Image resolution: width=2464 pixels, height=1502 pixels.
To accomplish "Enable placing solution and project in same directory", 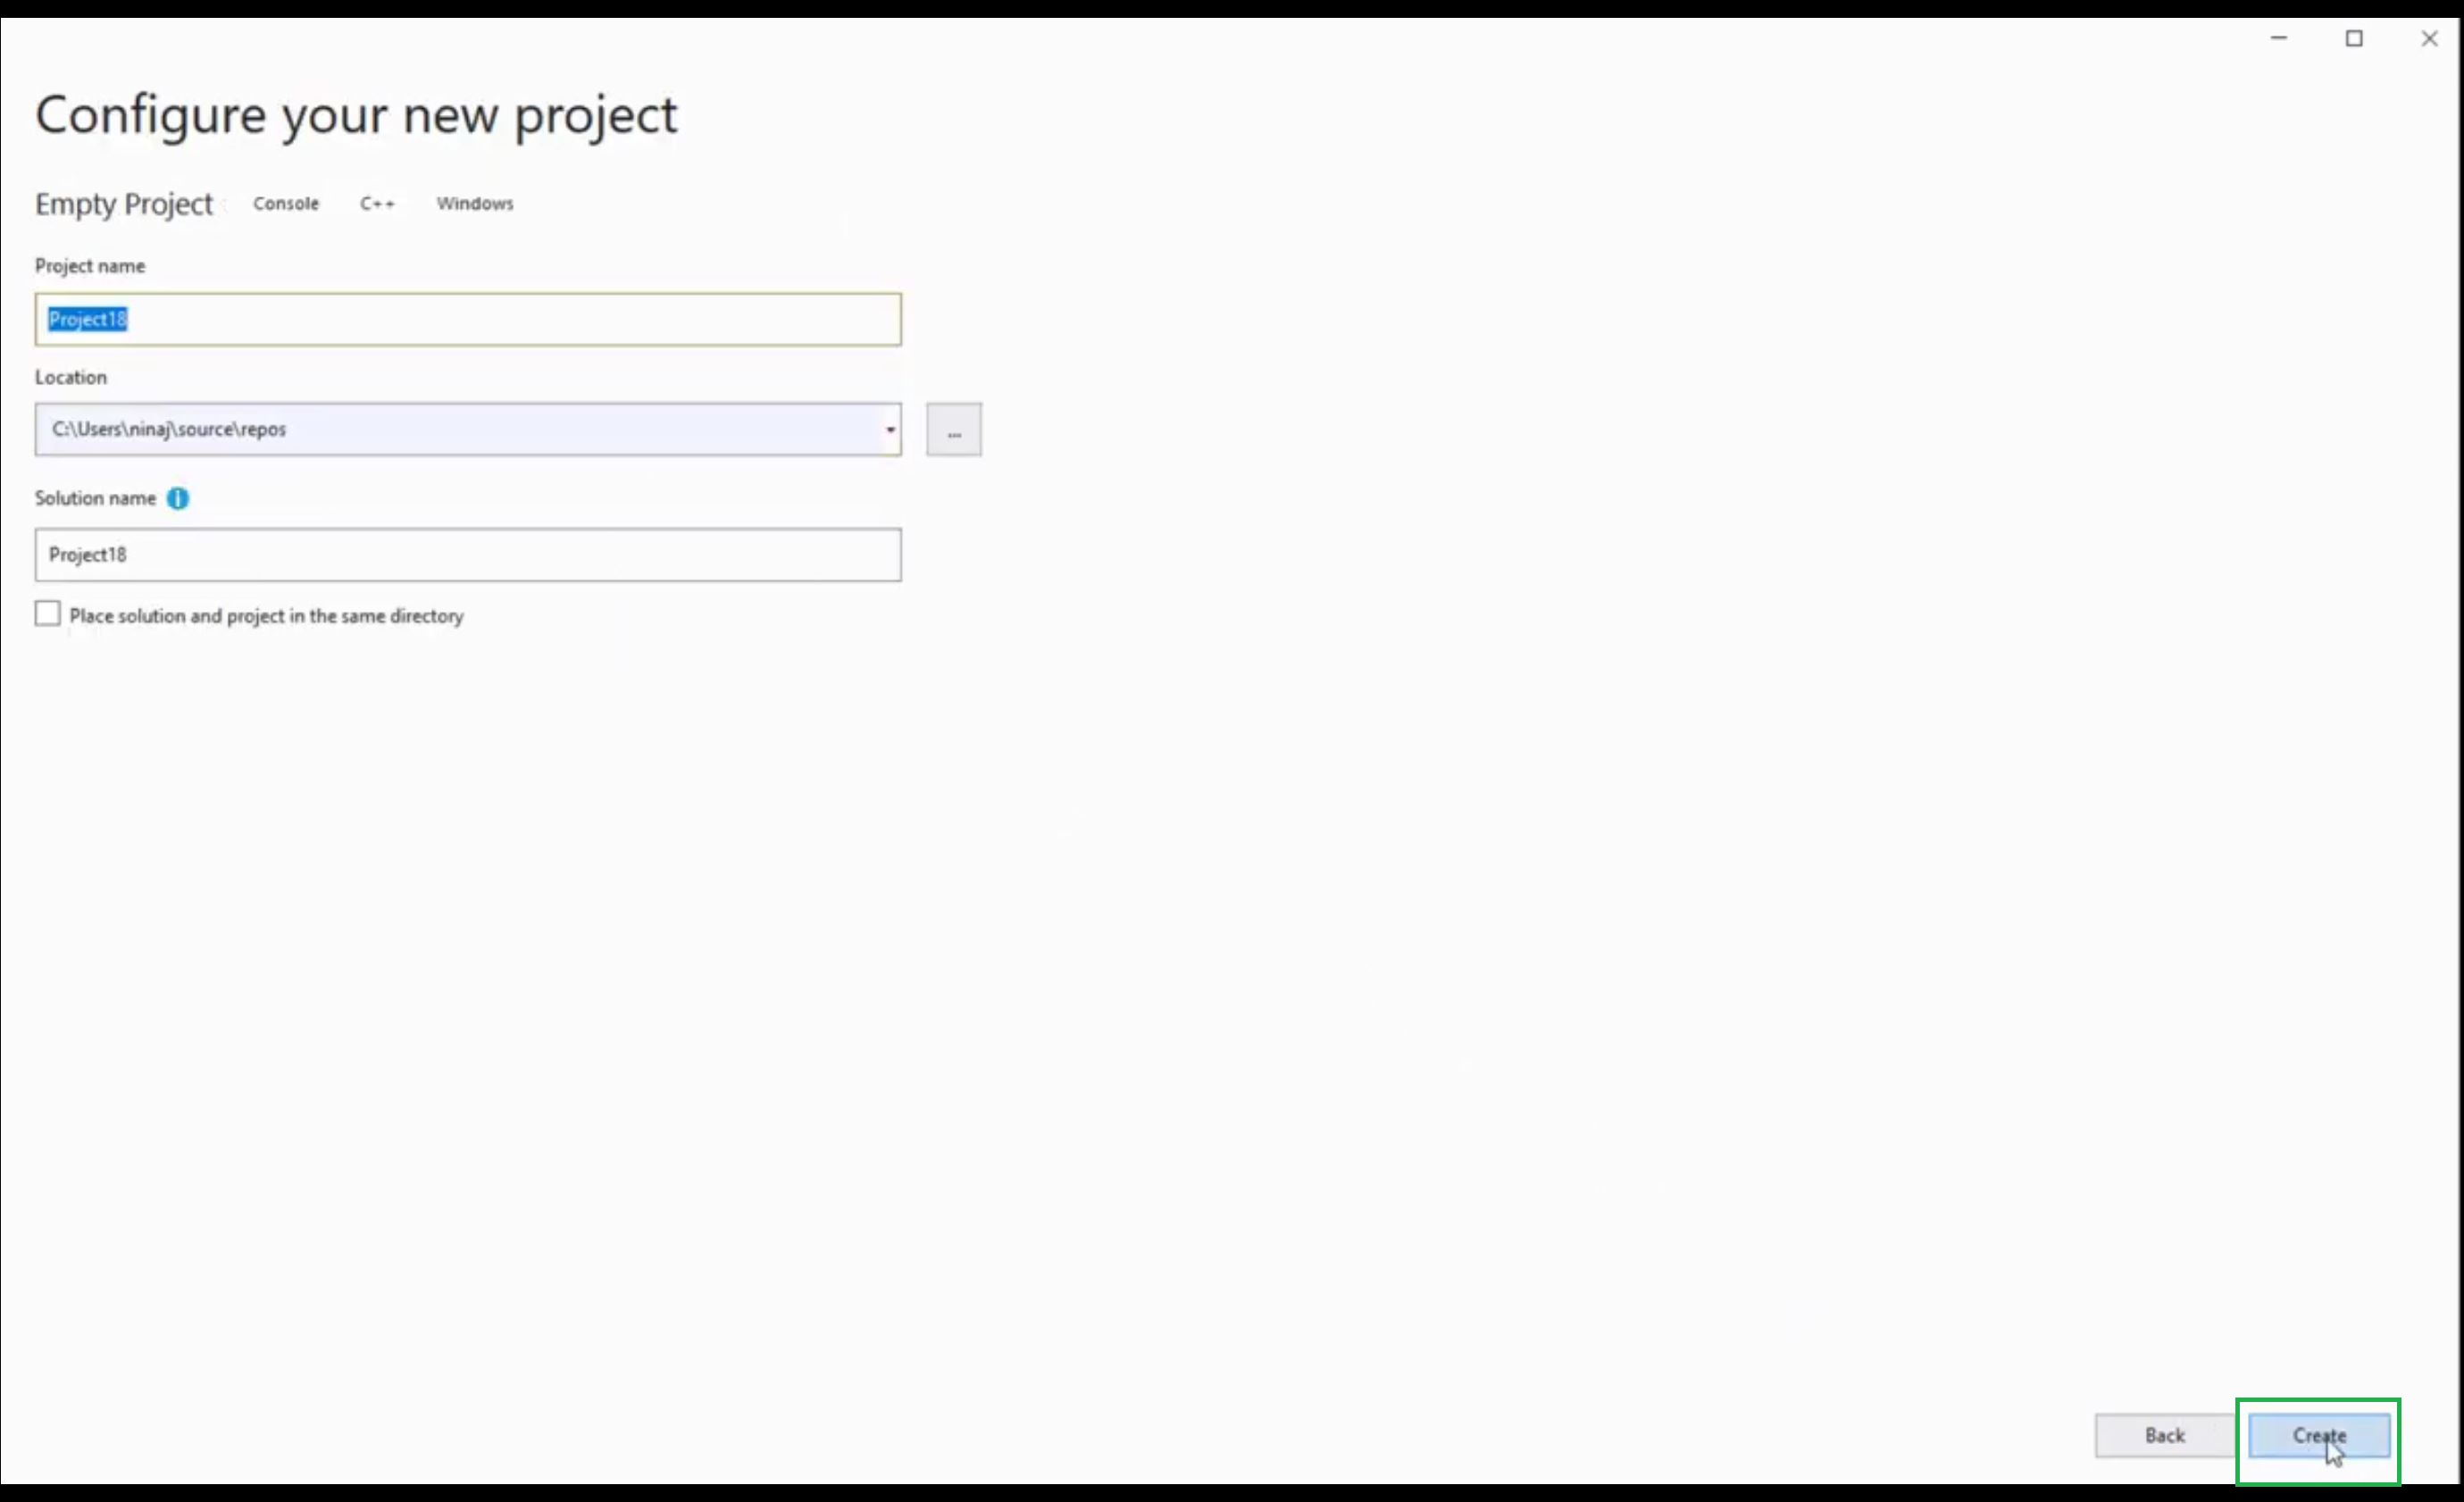I will point(48,614).
